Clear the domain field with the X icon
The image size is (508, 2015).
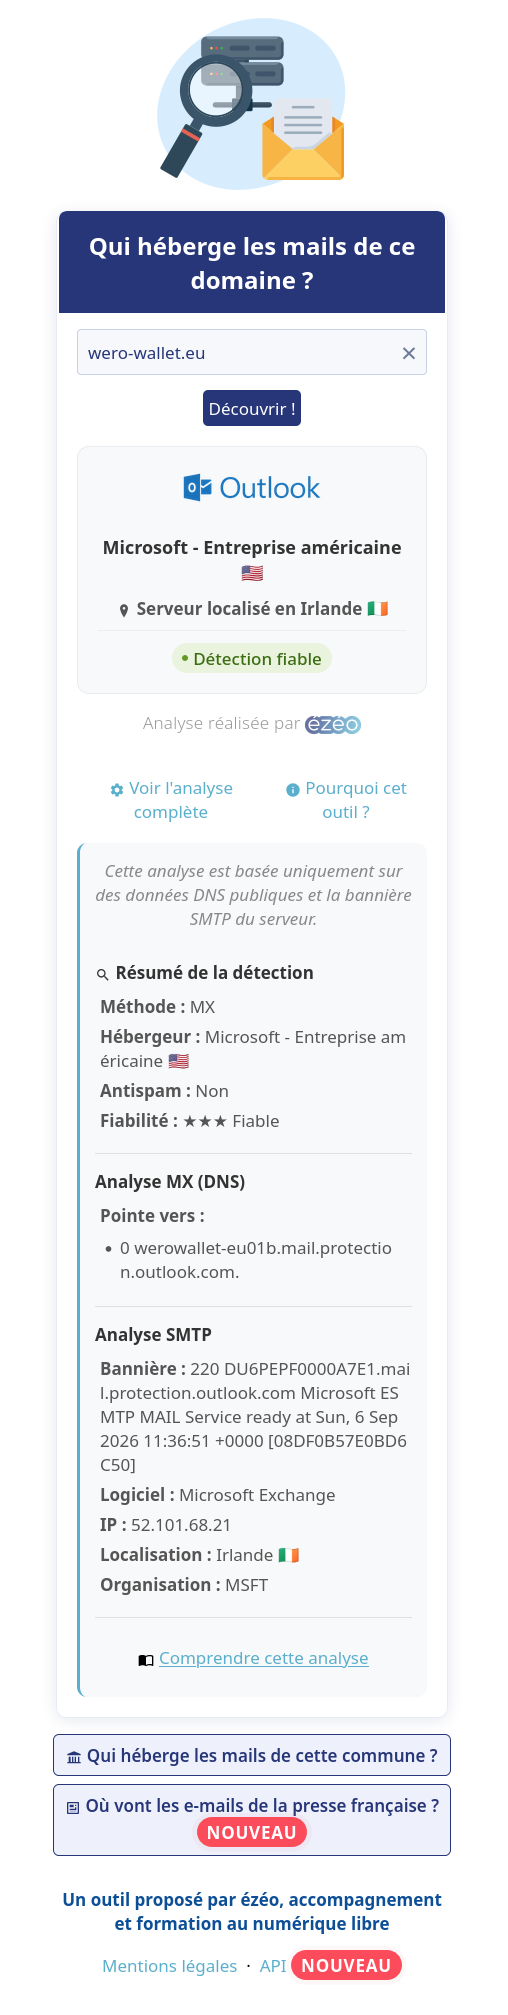coord(408,353)
